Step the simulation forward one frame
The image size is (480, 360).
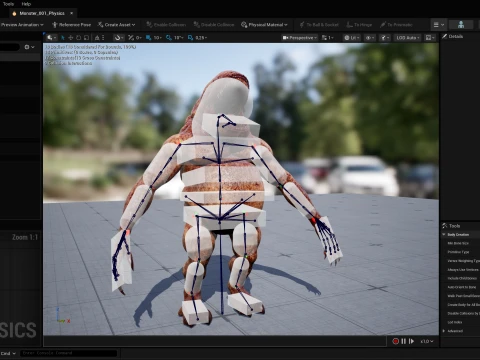[412, 341]
